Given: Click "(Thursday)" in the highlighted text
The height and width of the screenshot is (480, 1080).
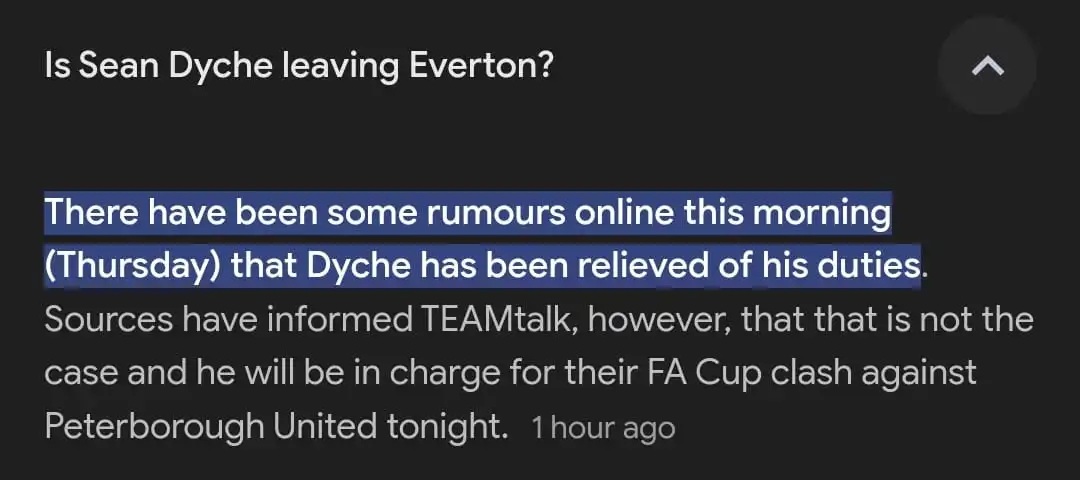Looking at the screenshot, I should tap(131, 267).
